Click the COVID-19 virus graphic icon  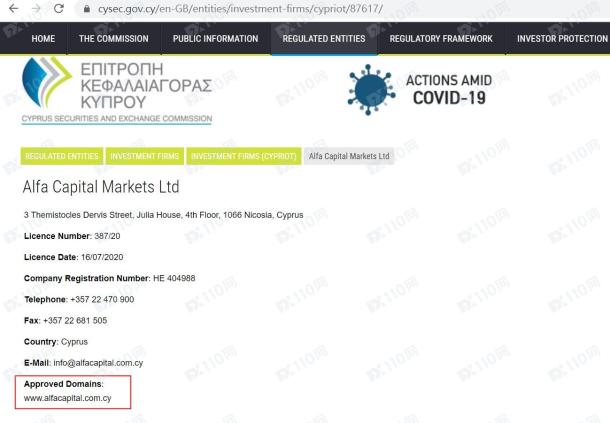point(371,90)
